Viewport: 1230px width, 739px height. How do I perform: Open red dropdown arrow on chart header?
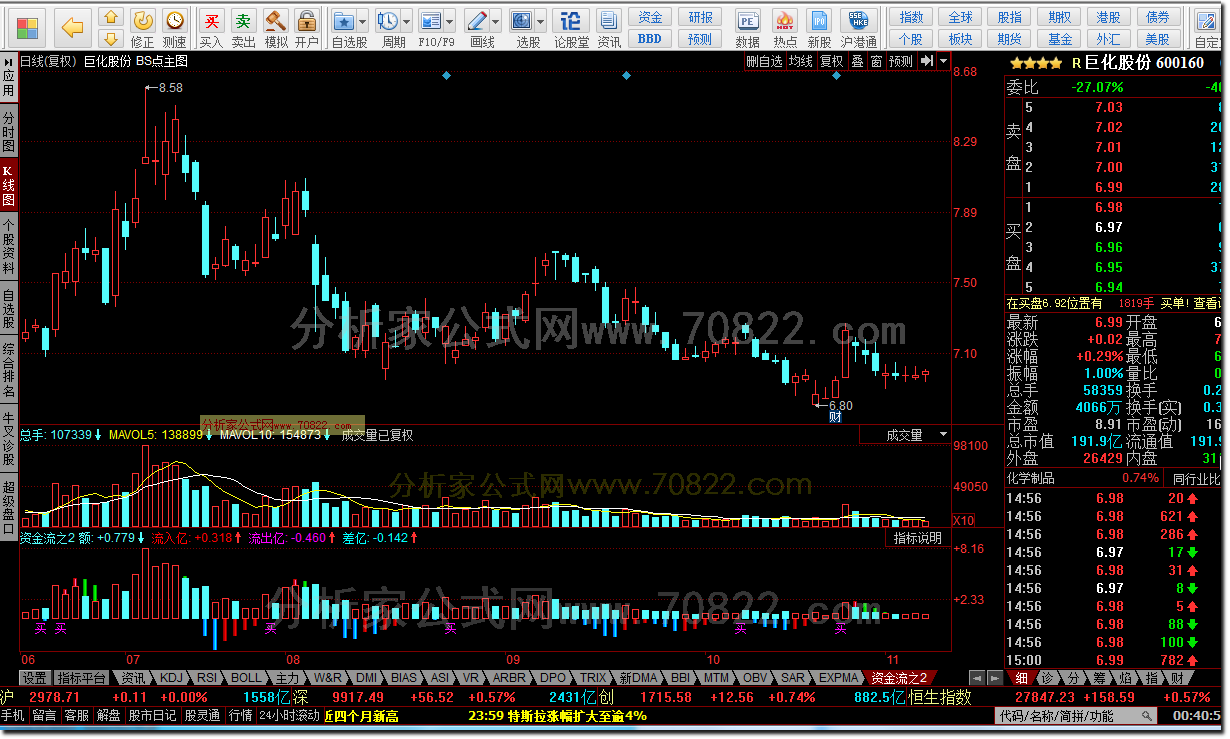tap(943, 61)
